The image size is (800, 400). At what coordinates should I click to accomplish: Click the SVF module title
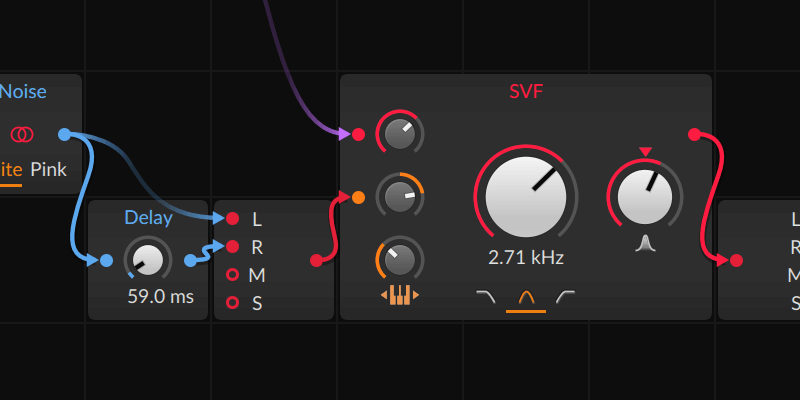(x=526, y=92)
